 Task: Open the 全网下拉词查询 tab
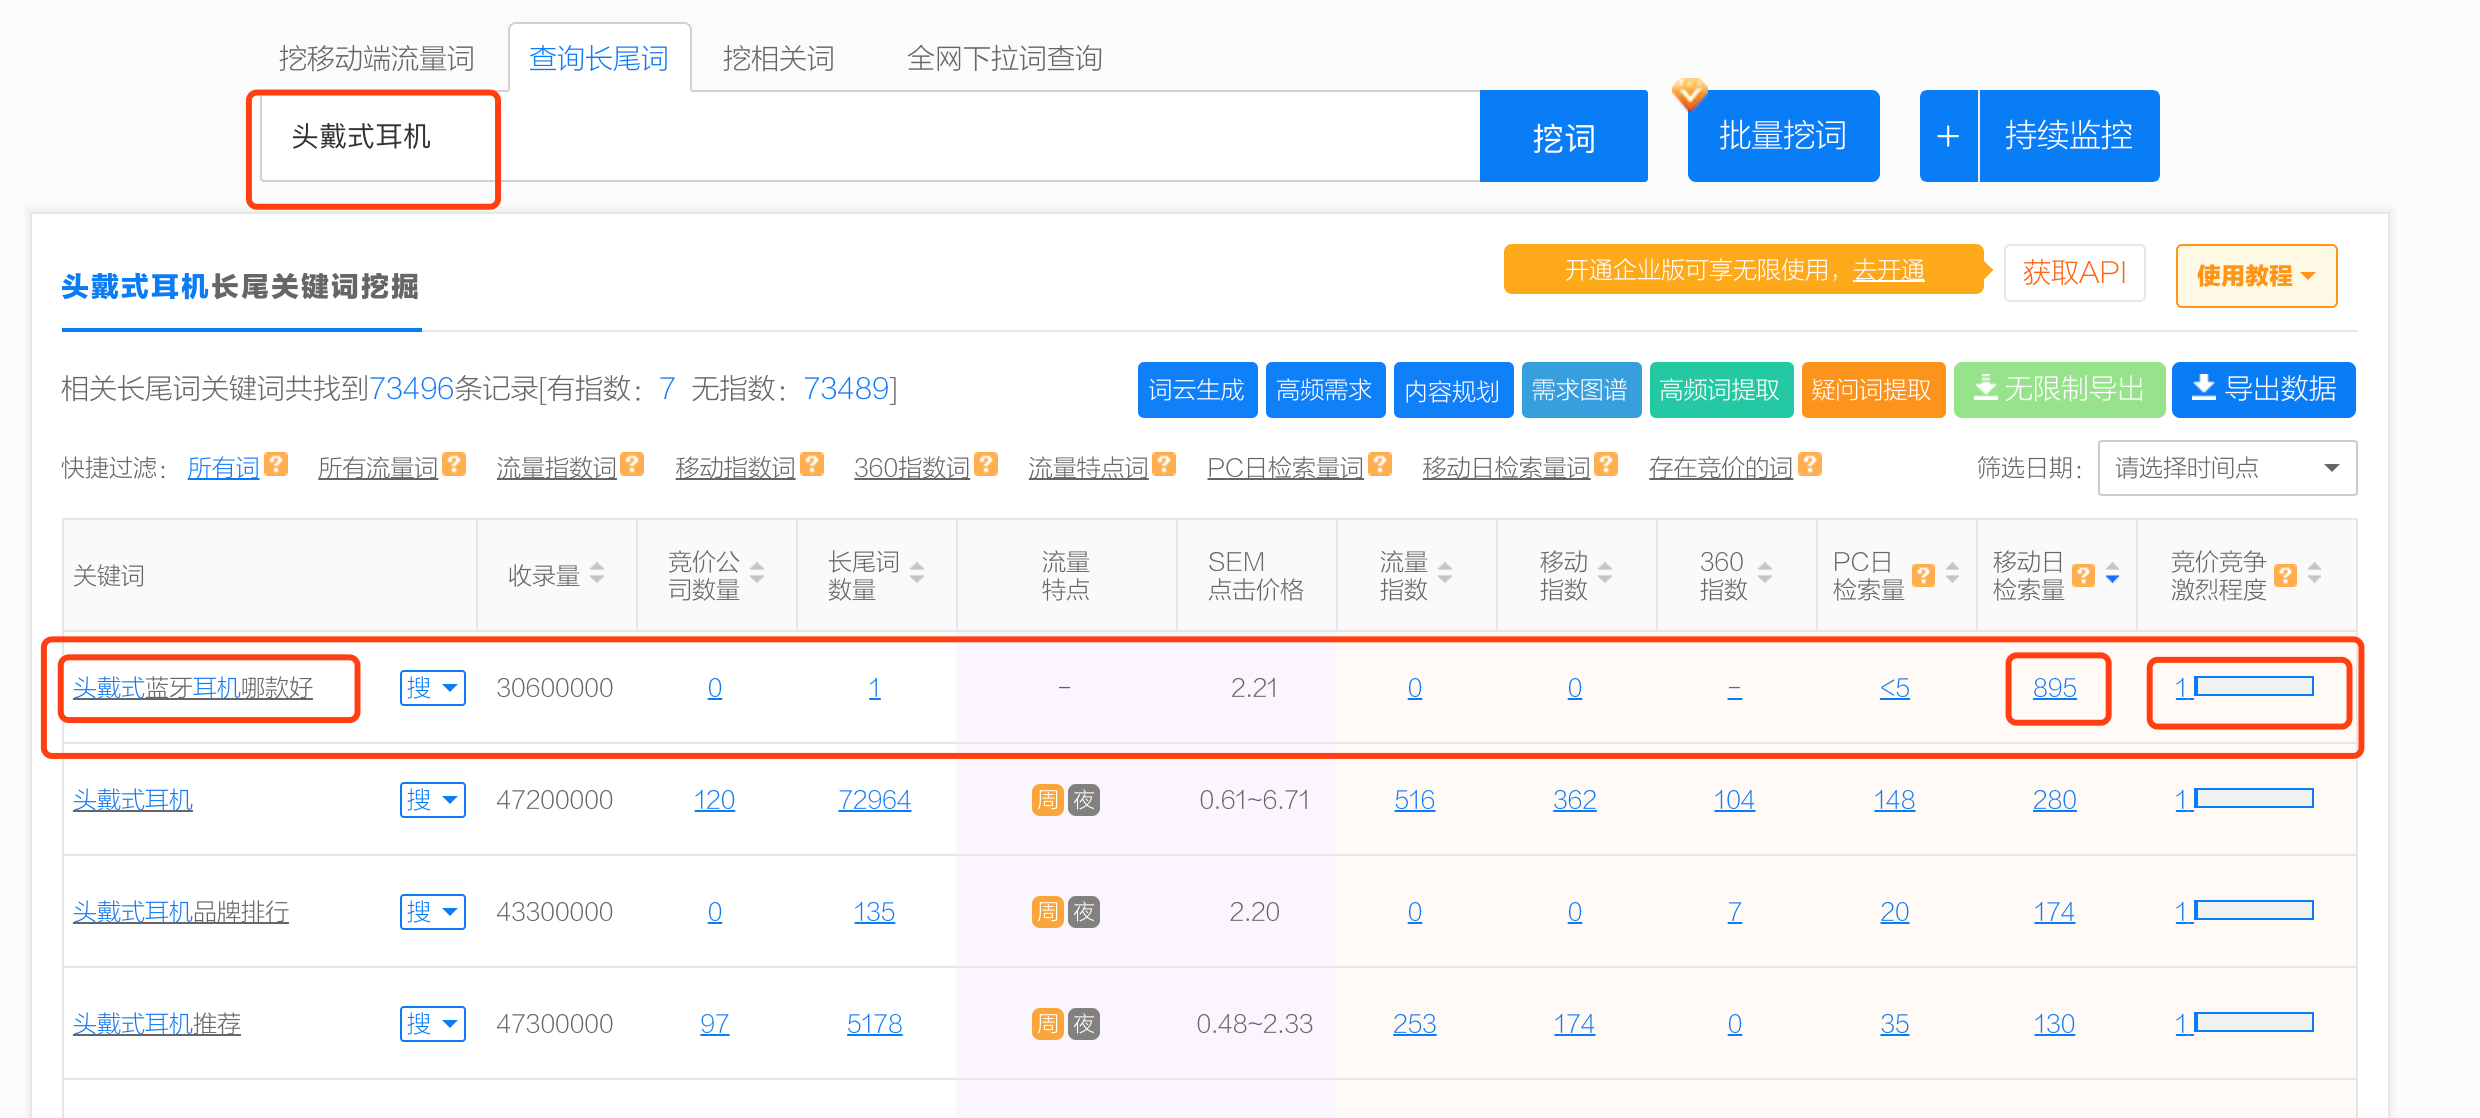[1004, 59]
